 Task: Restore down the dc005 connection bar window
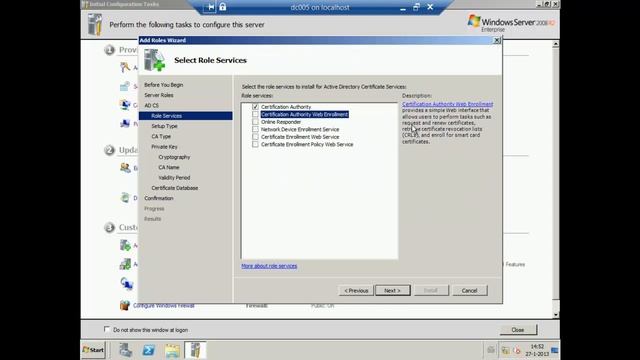pyautogui.click(x=416, y=7)
